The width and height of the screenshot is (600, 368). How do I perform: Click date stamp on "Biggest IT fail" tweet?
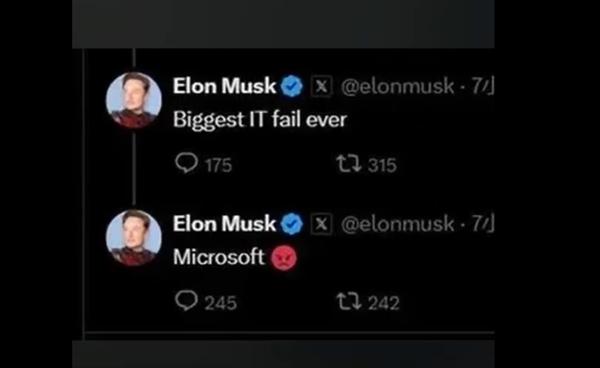(x=482, y=86)
